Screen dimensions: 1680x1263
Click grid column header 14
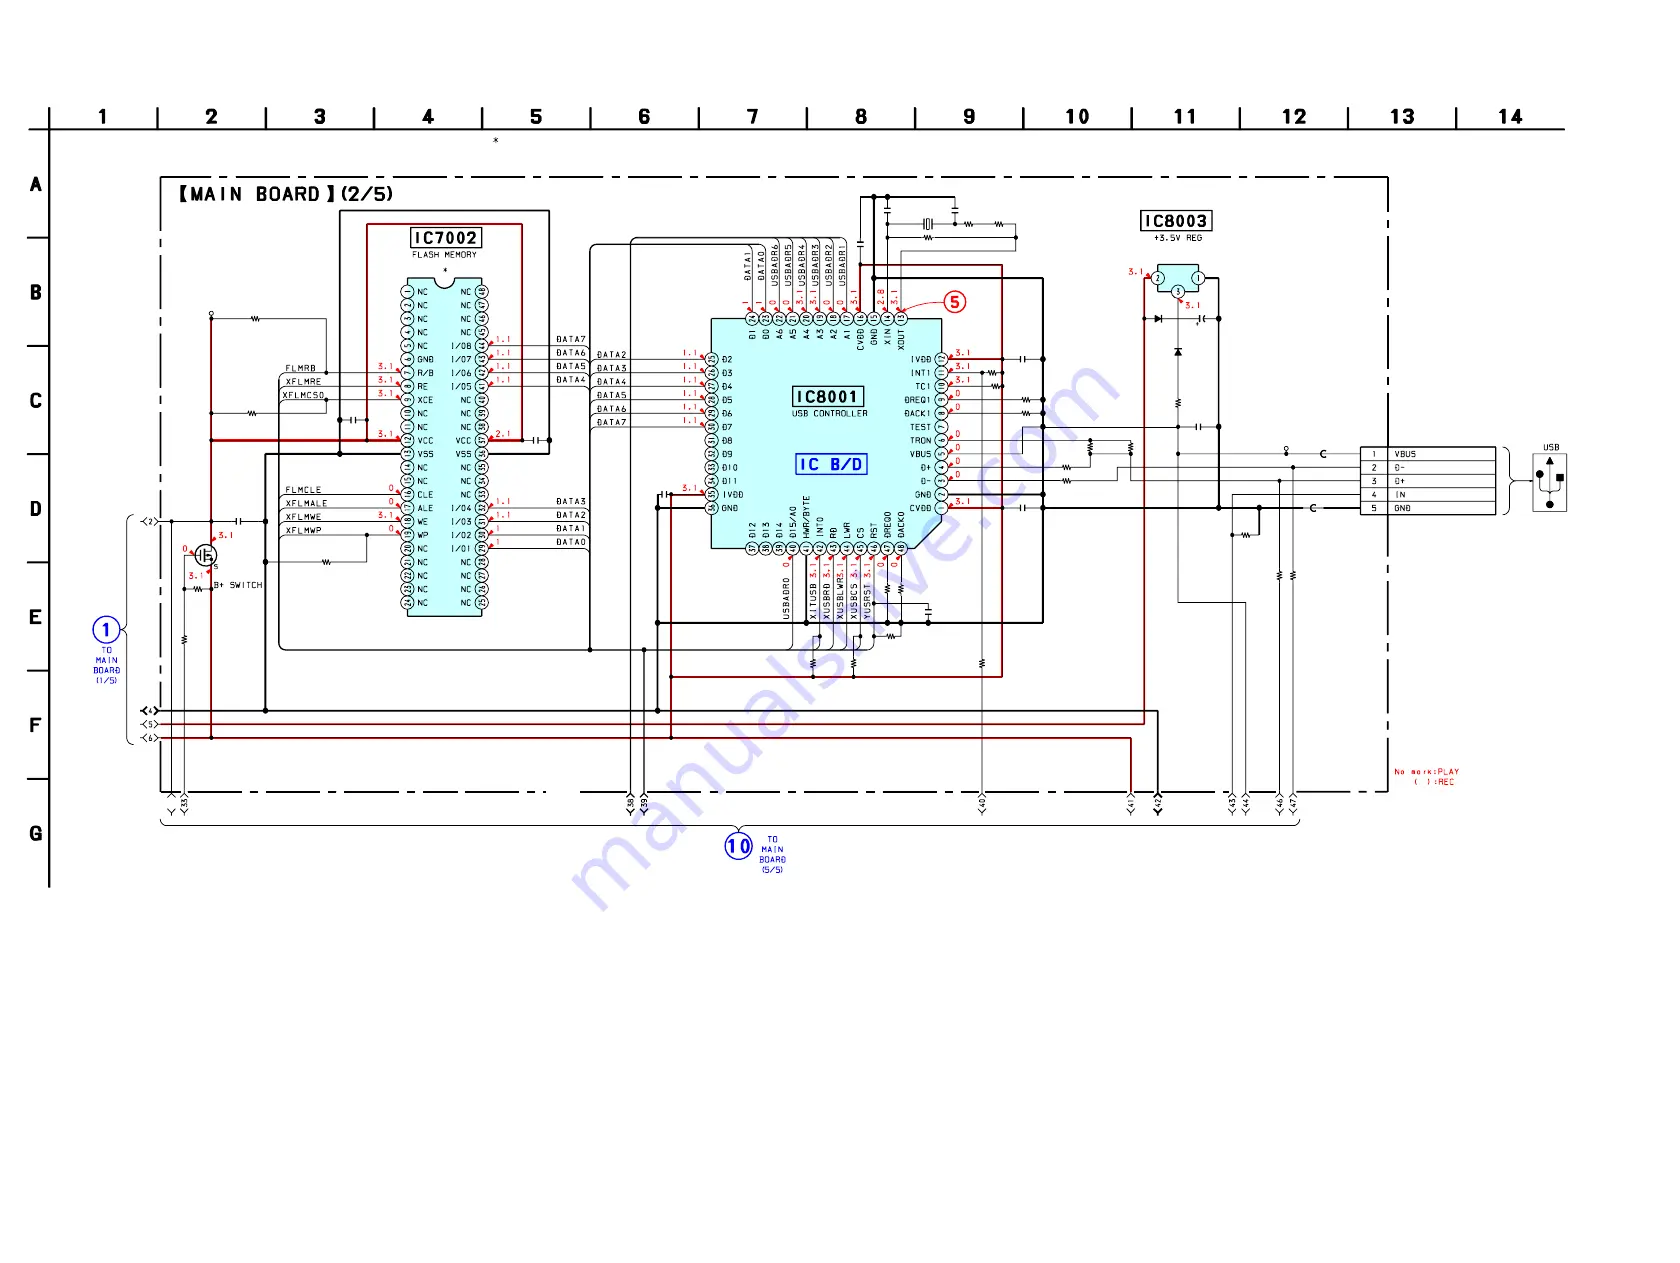(x=1510, y=117)
